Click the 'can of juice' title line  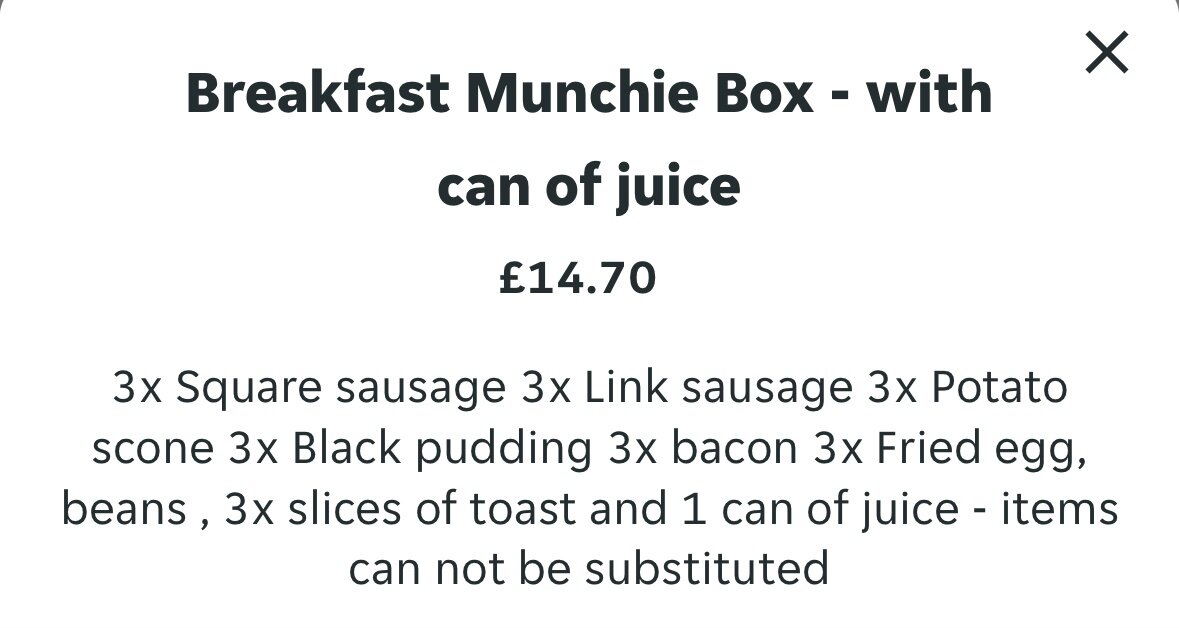(589, 187)
